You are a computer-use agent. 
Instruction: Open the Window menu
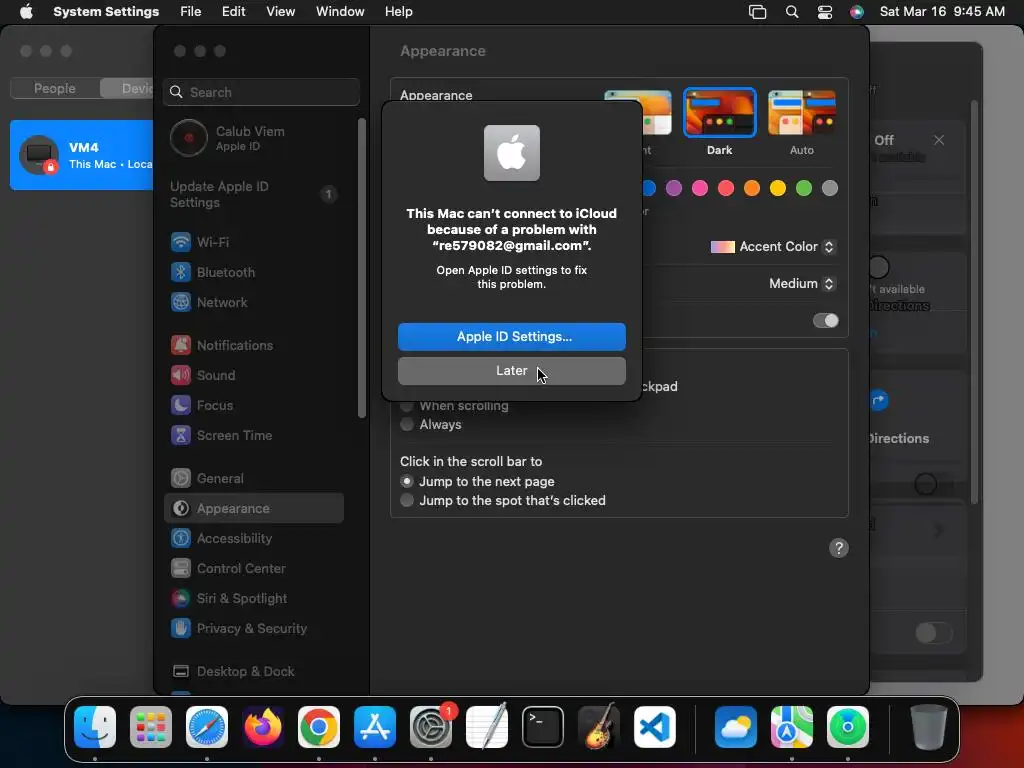[x=340, y=12]
